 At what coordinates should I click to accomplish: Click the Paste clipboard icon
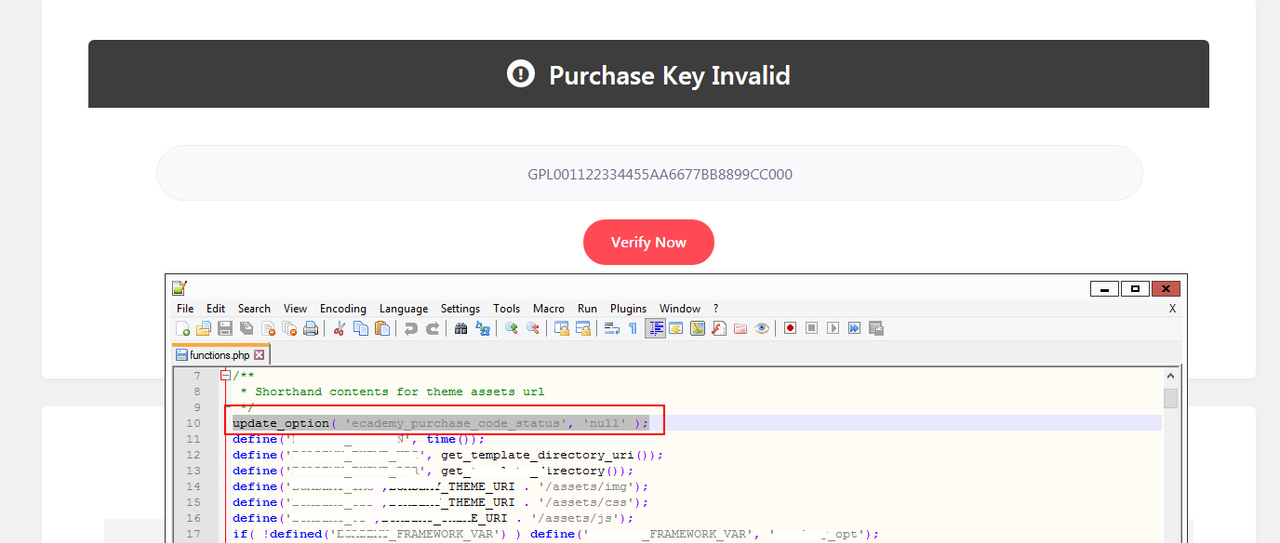click(382, 328)
